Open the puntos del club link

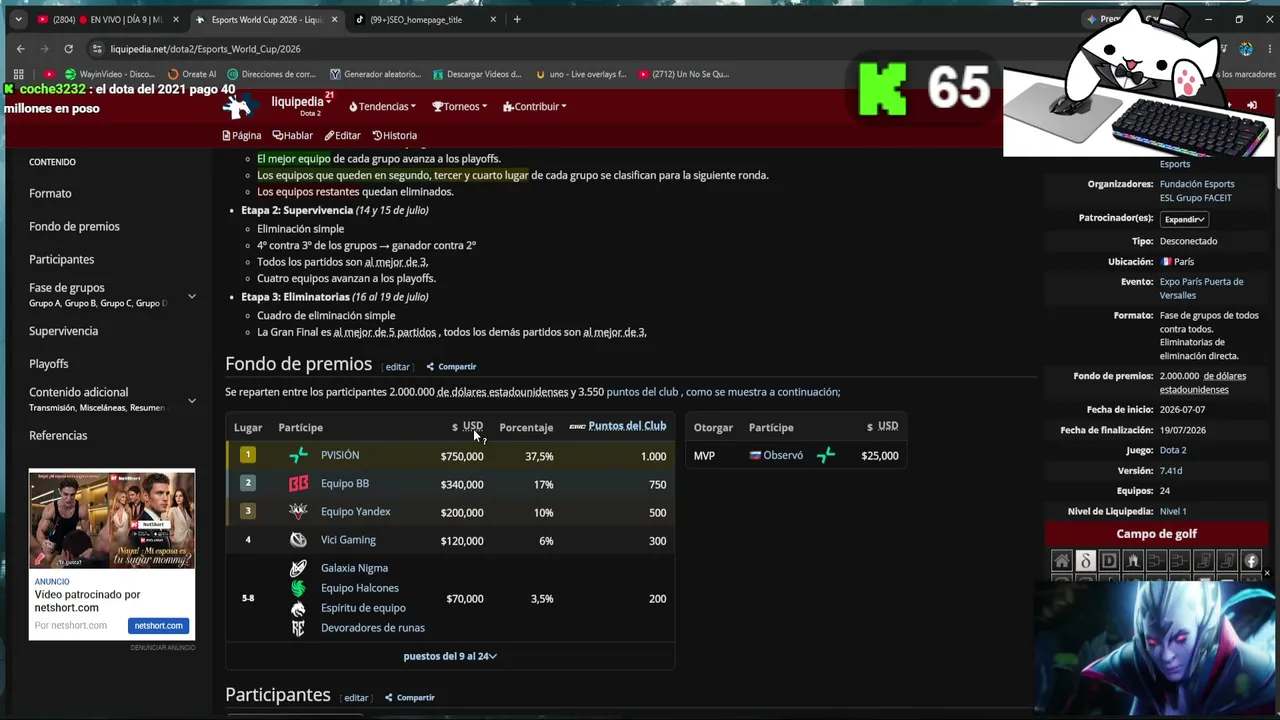pos(643,392)
